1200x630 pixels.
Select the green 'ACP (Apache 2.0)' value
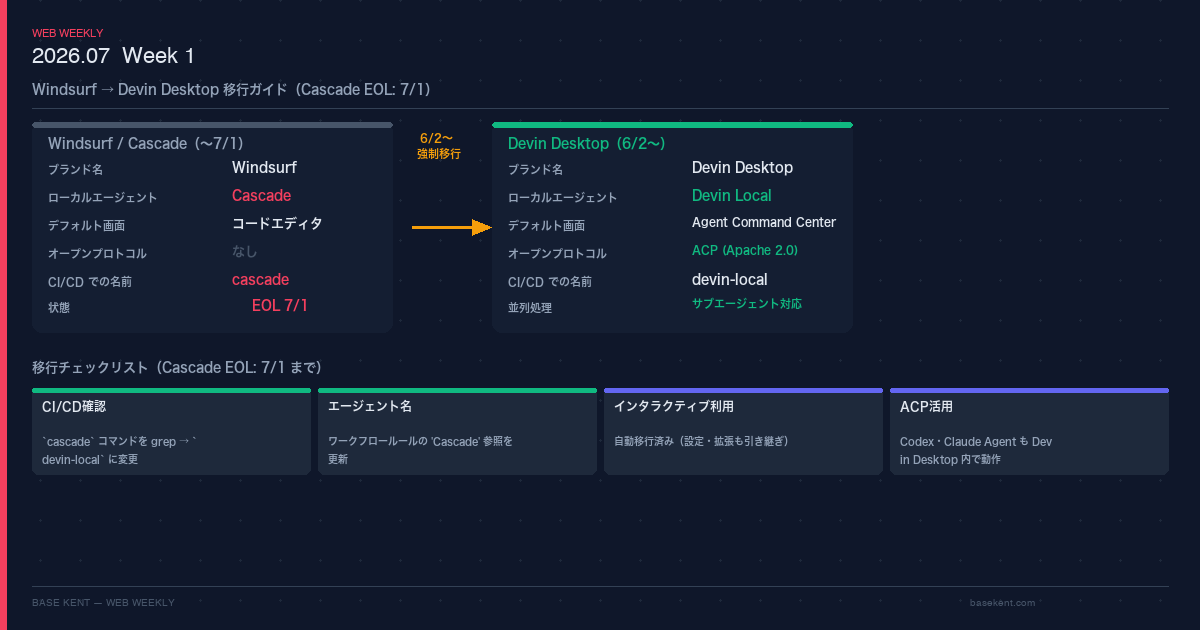click(x=745, y=250)
